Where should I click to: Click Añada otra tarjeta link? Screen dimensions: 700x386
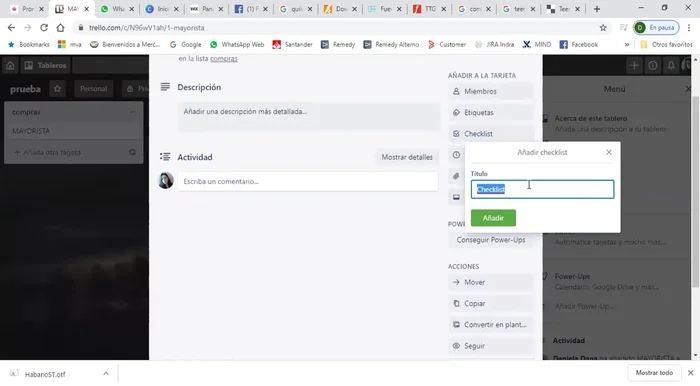tap(47, 152)
